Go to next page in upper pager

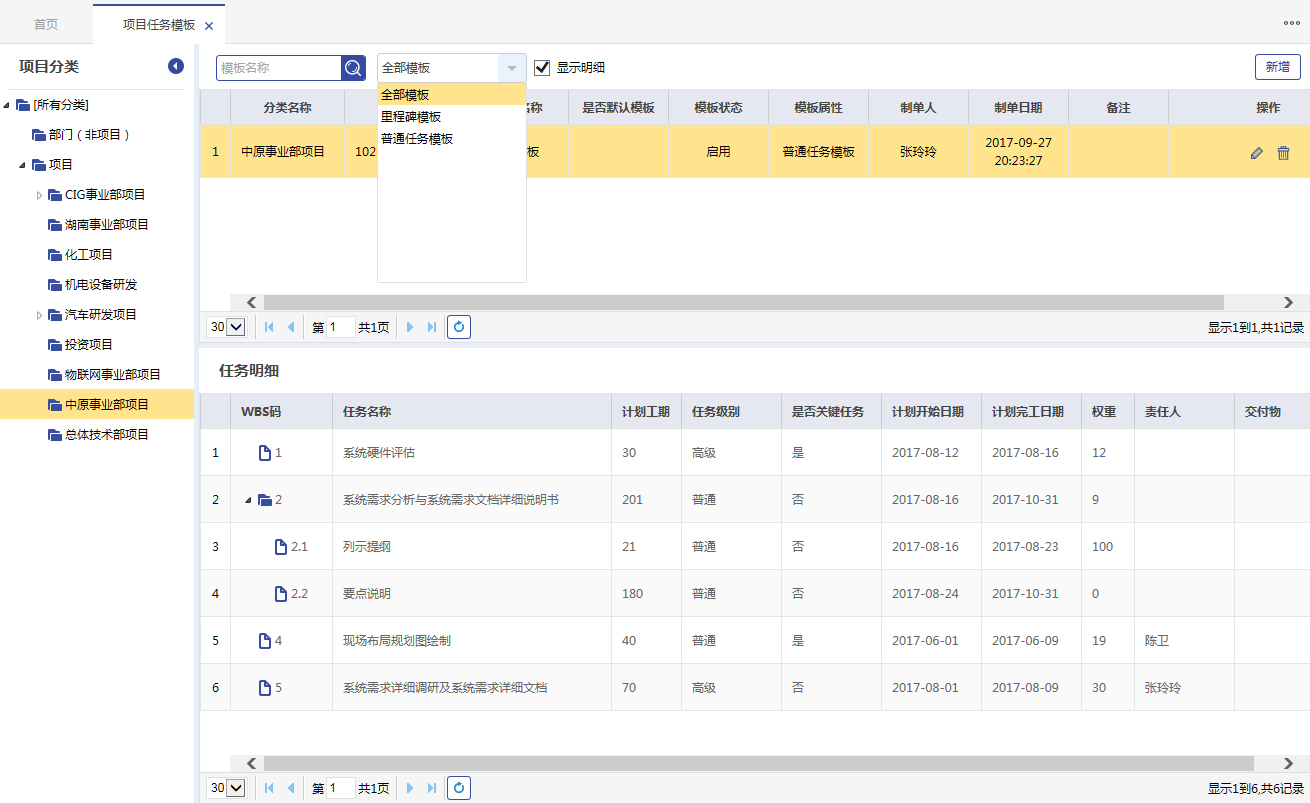410,327
